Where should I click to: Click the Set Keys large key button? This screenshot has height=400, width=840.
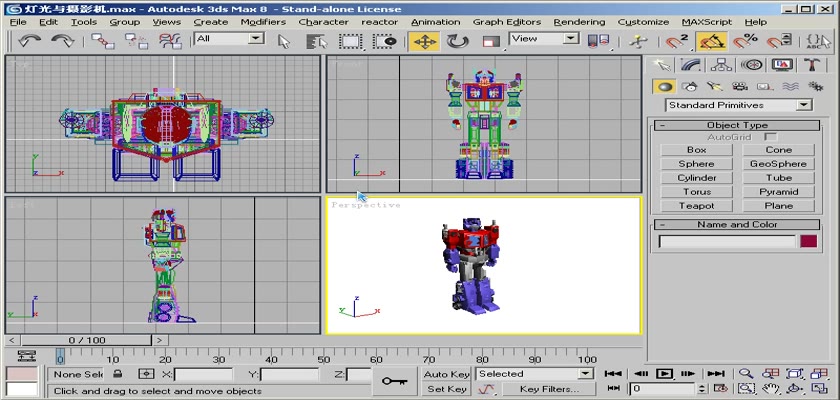tap(394, 381)
